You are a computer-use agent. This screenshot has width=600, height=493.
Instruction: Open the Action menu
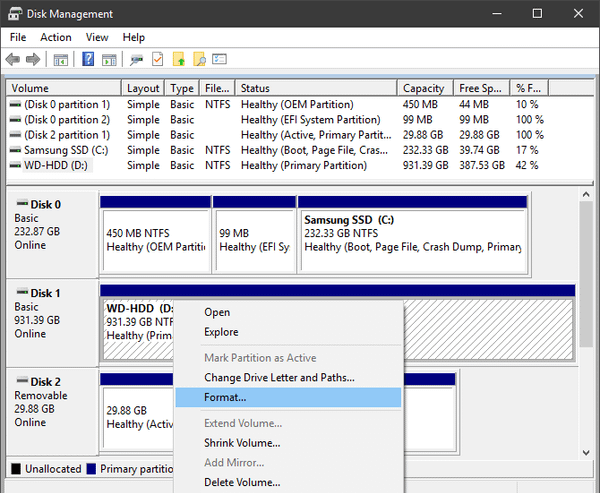(56, 38)
